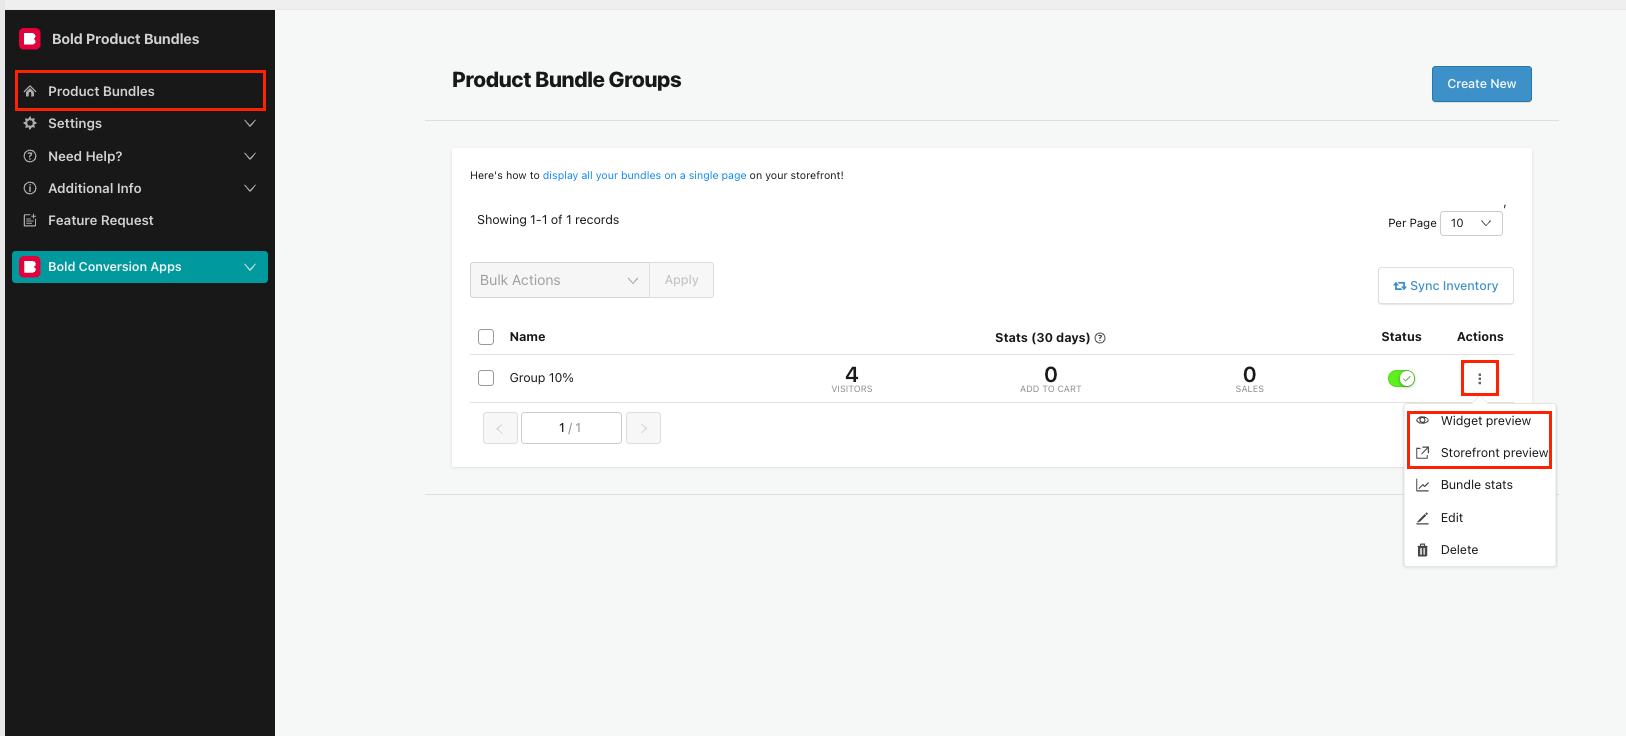The image size is (1626, 736).
Task: Choose Delete in the actions menu
Action: point(1480,550)
